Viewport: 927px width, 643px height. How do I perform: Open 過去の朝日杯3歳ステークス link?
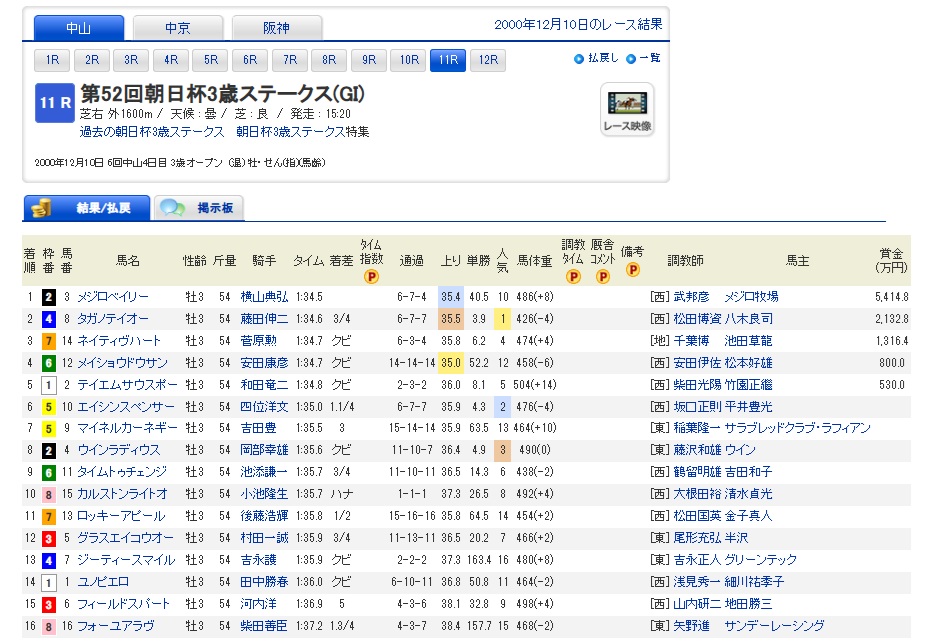152,132
